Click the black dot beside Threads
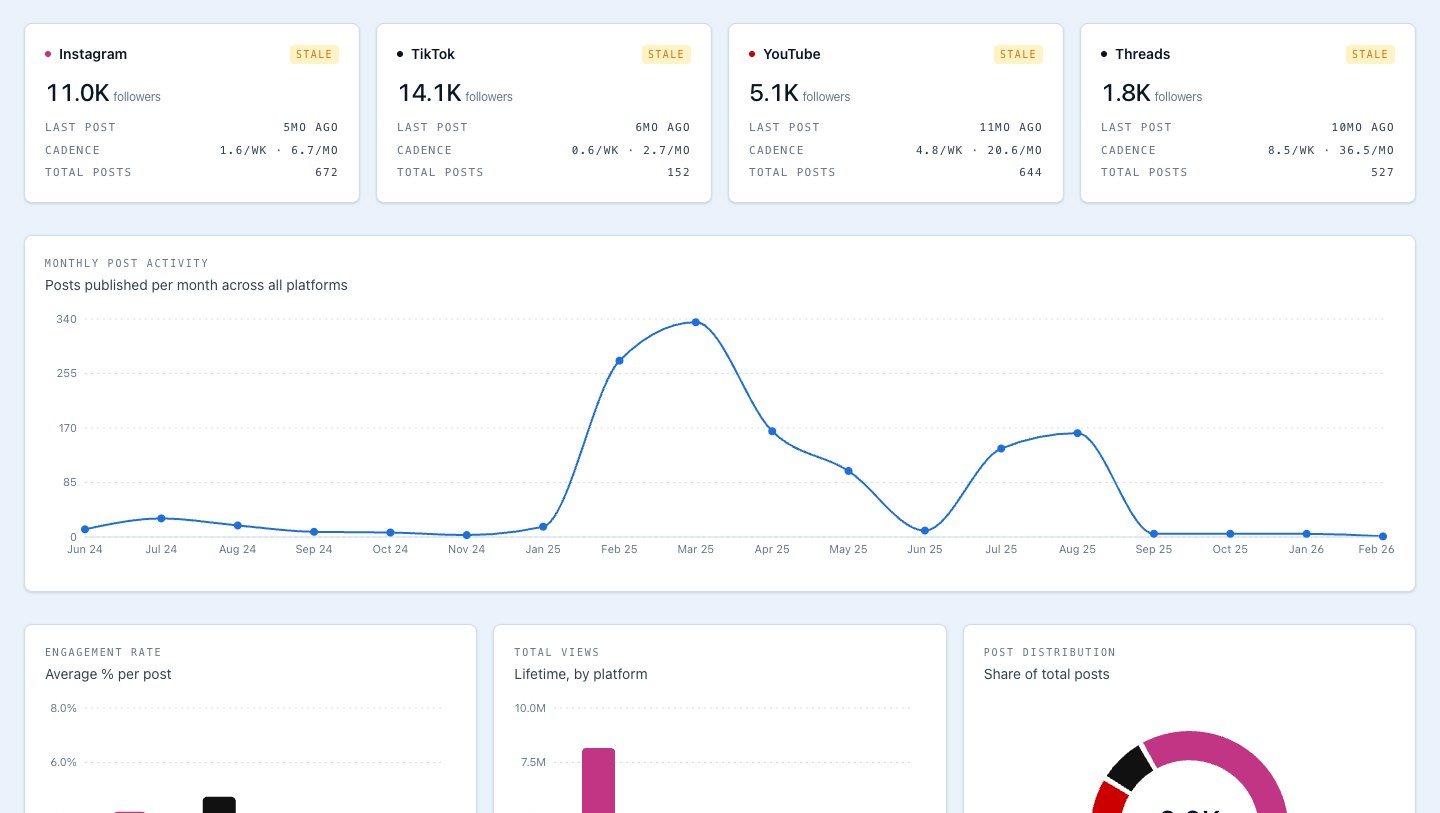 pyautogui.click(x=1104, y=54)
